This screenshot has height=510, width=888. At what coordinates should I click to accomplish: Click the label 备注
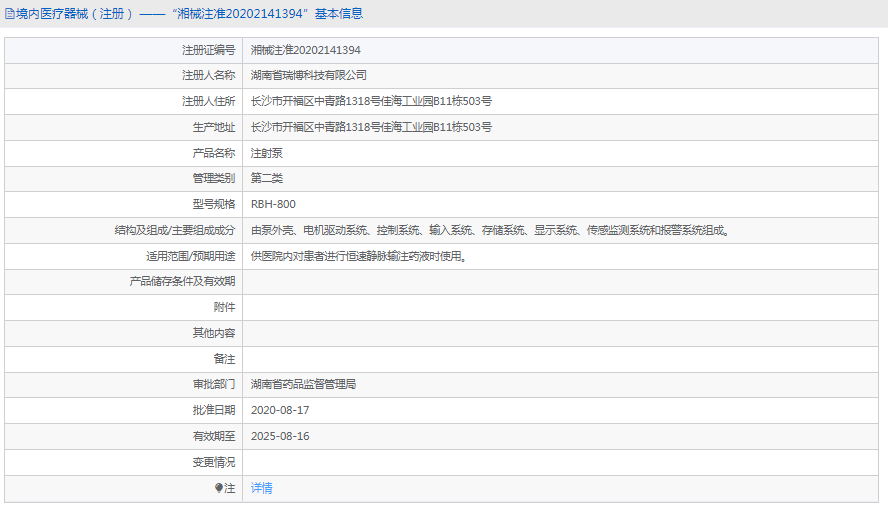pos(224,359)
